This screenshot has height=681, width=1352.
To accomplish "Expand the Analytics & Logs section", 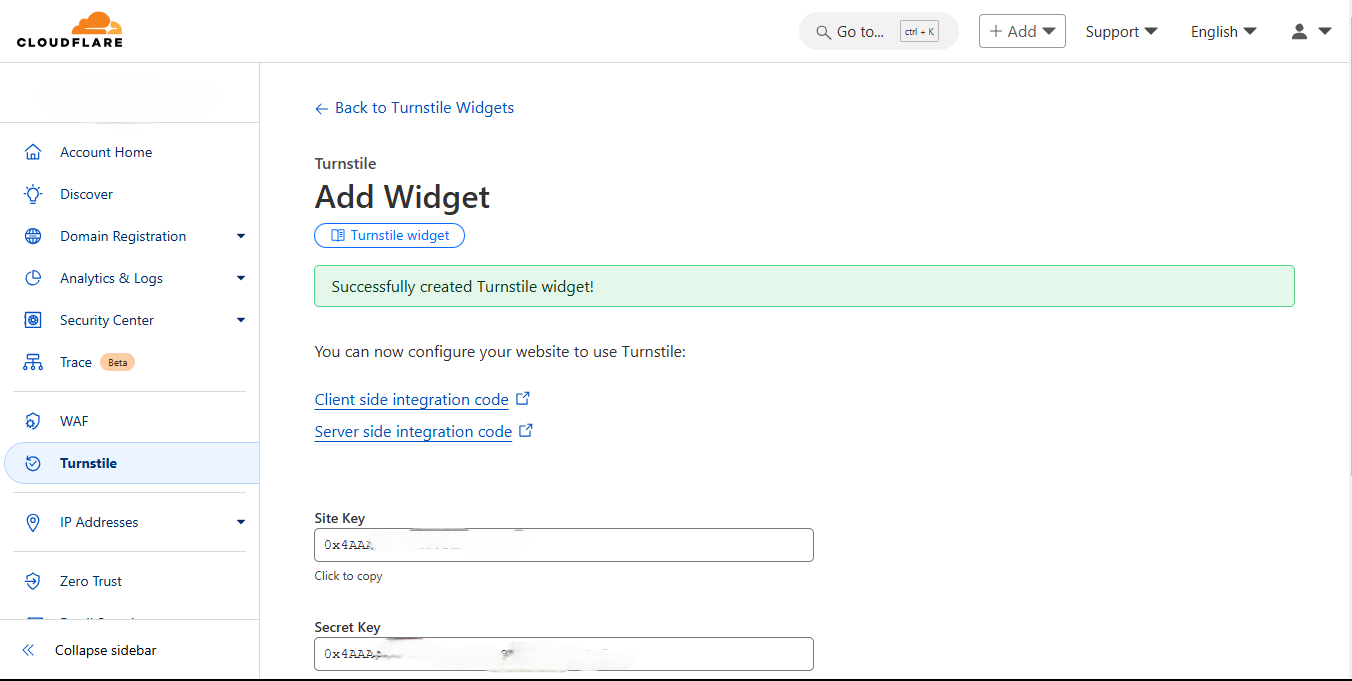I will (240, 277).
